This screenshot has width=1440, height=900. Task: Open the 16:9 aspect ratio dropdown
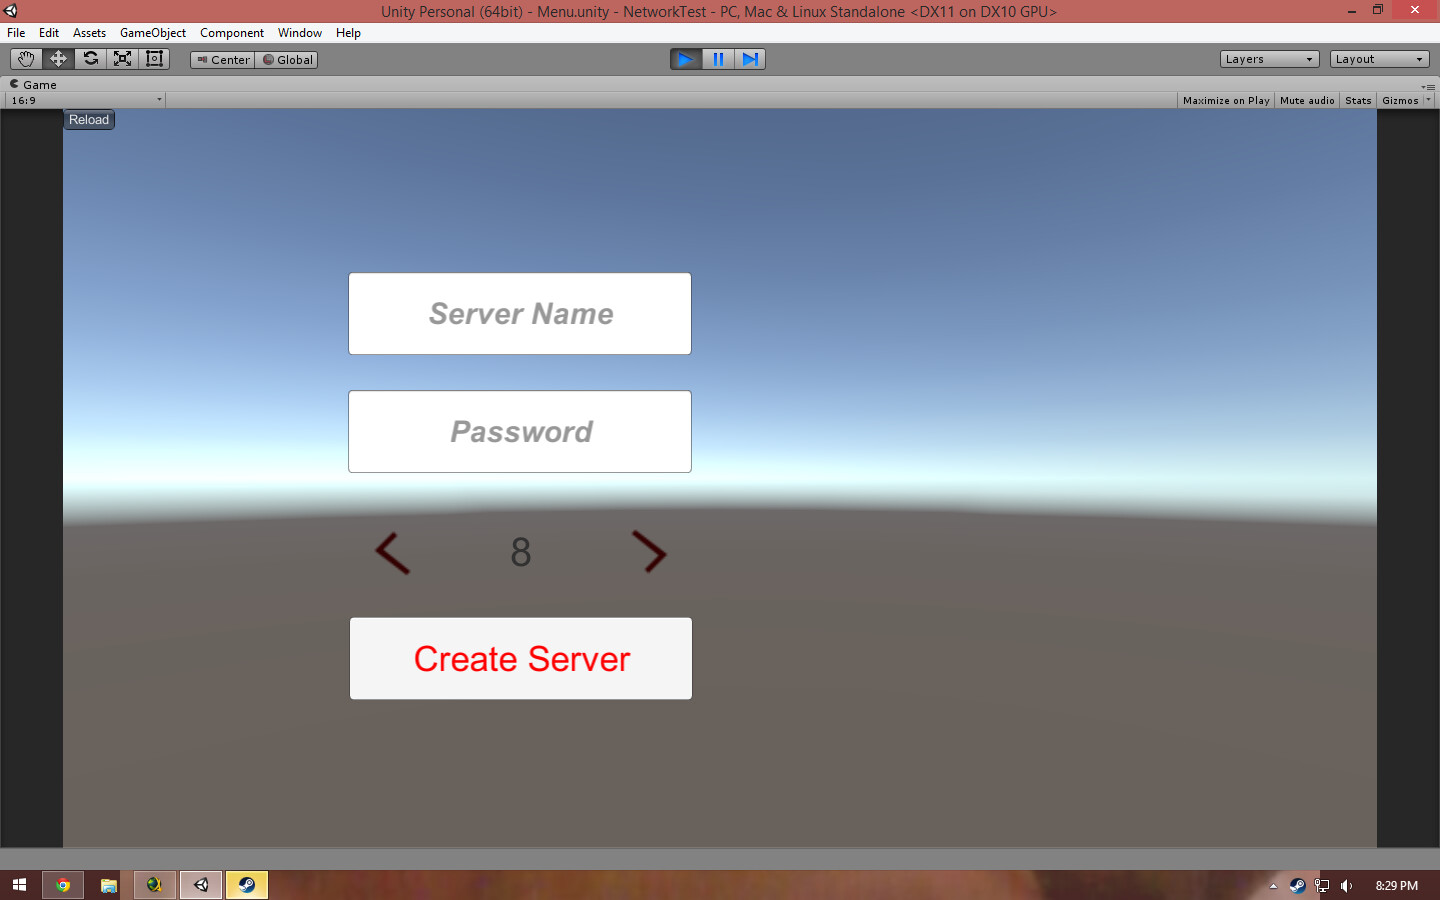85,99
